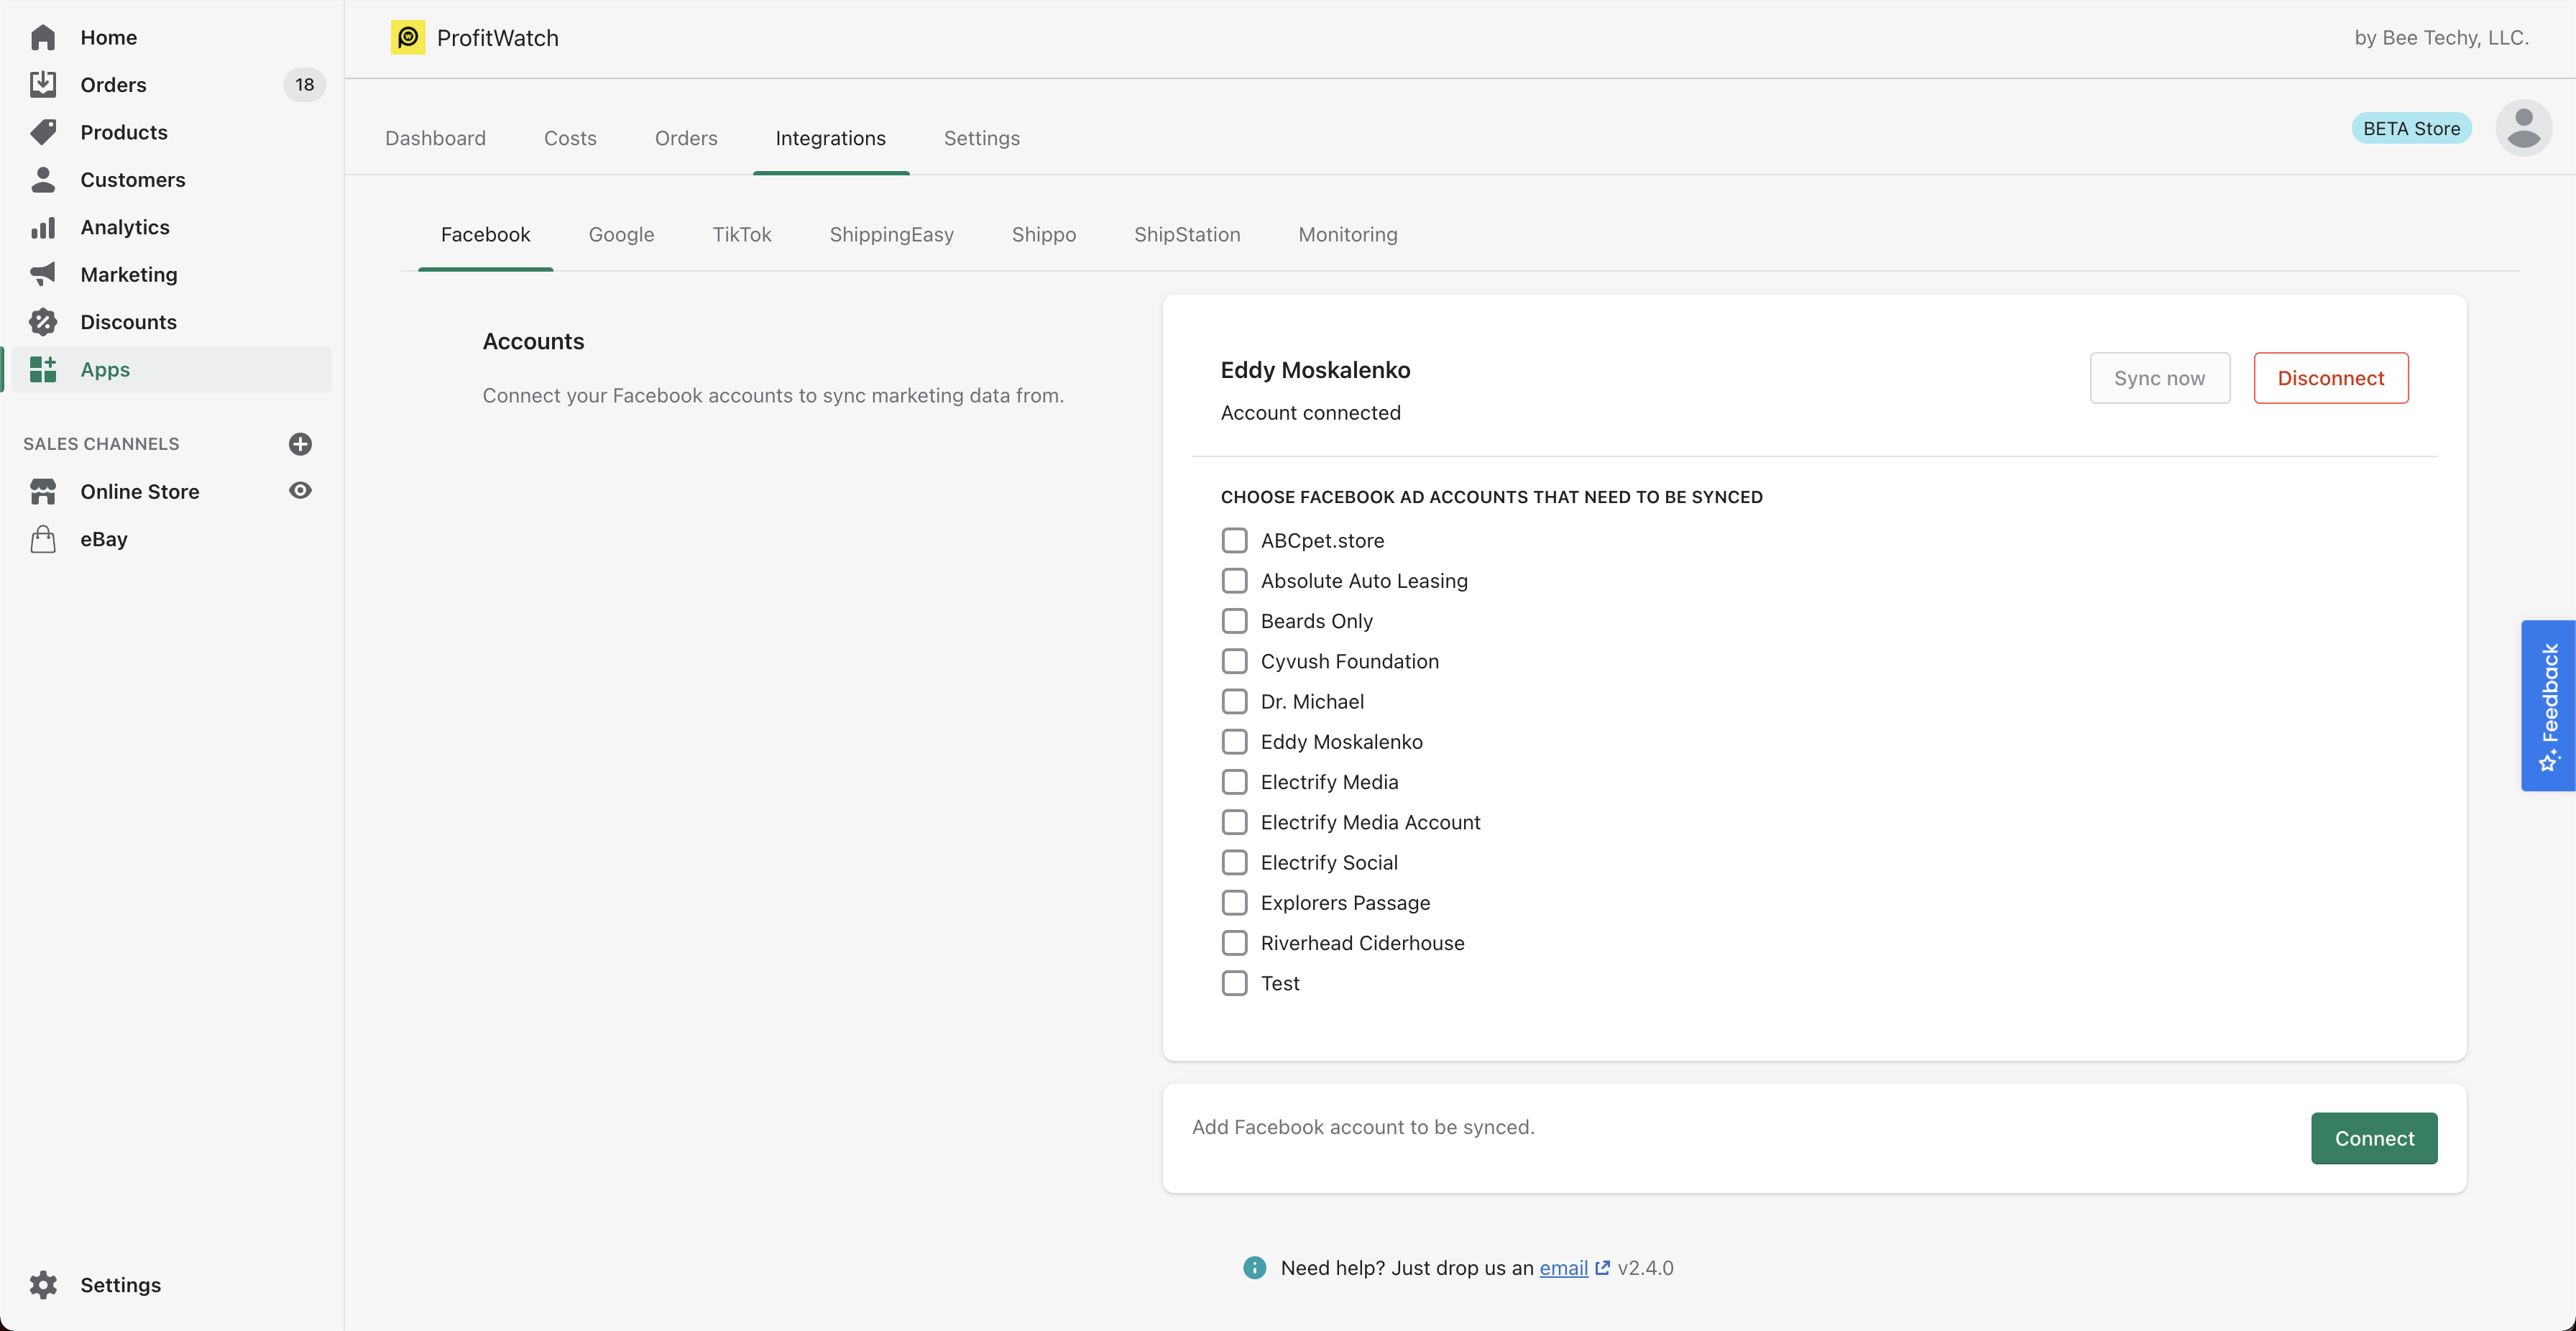The width and height of the screenshot is (2576, 1331).
Task: Check the Electrify Media account checkbox
Action: (x=1234, y=782)
